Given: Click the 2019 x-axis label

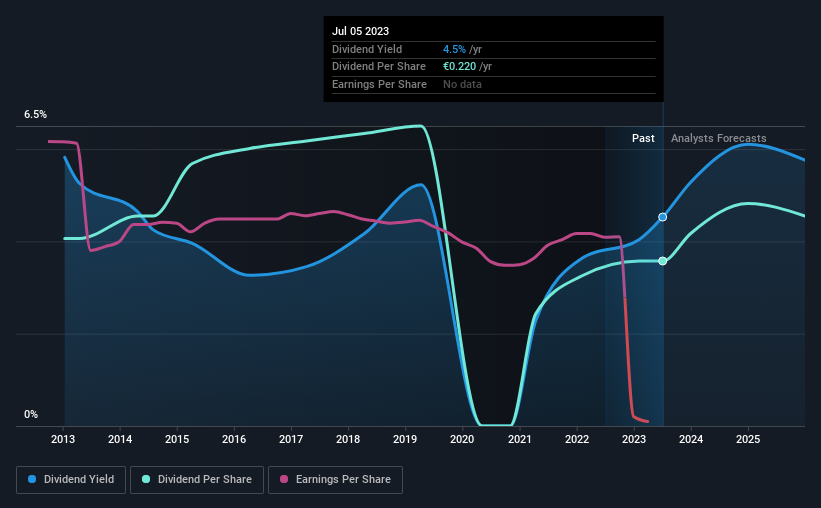Looking at the screenshot, I should pyautogui.click(x=405, y=439).
